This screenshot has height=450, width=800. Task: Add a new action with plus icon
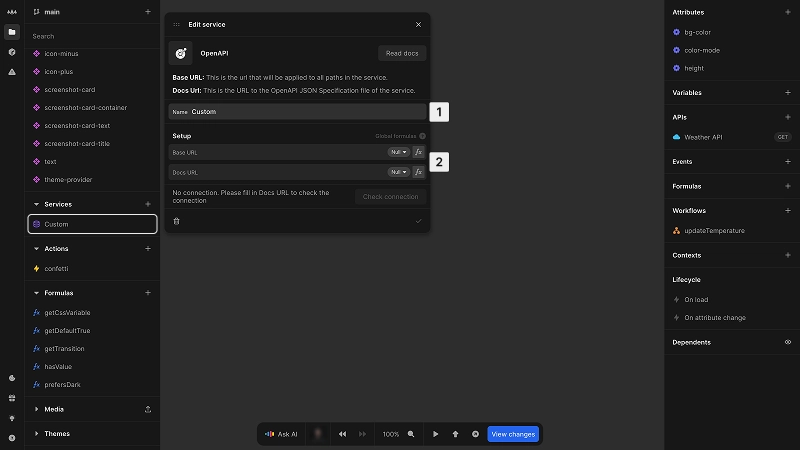tap(148, 248)
